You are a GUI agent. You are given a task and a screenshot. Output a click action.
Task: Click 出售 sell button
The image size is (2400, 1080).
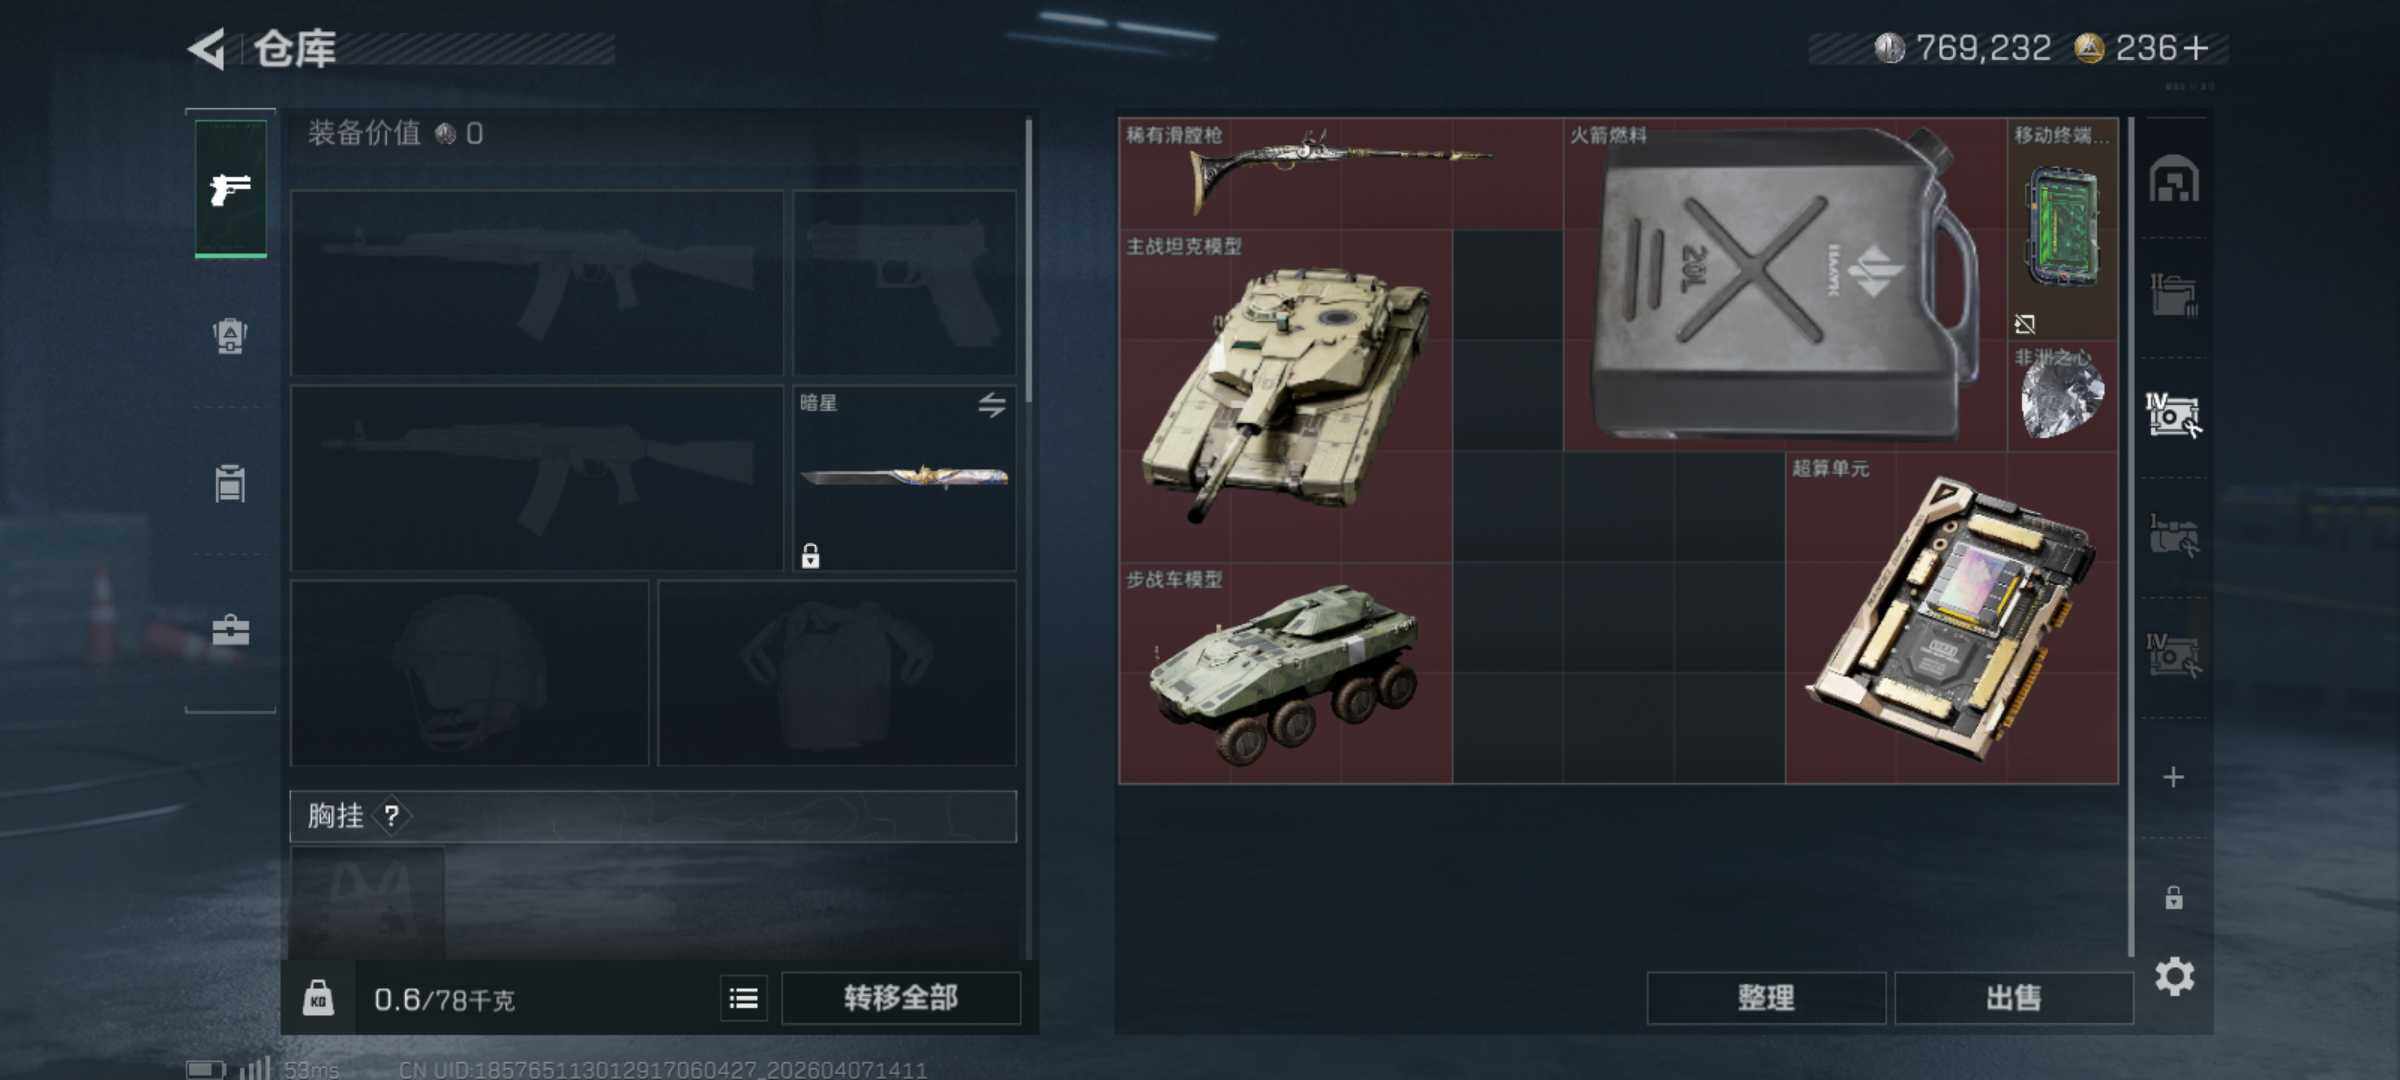[x=2014, y=998]
